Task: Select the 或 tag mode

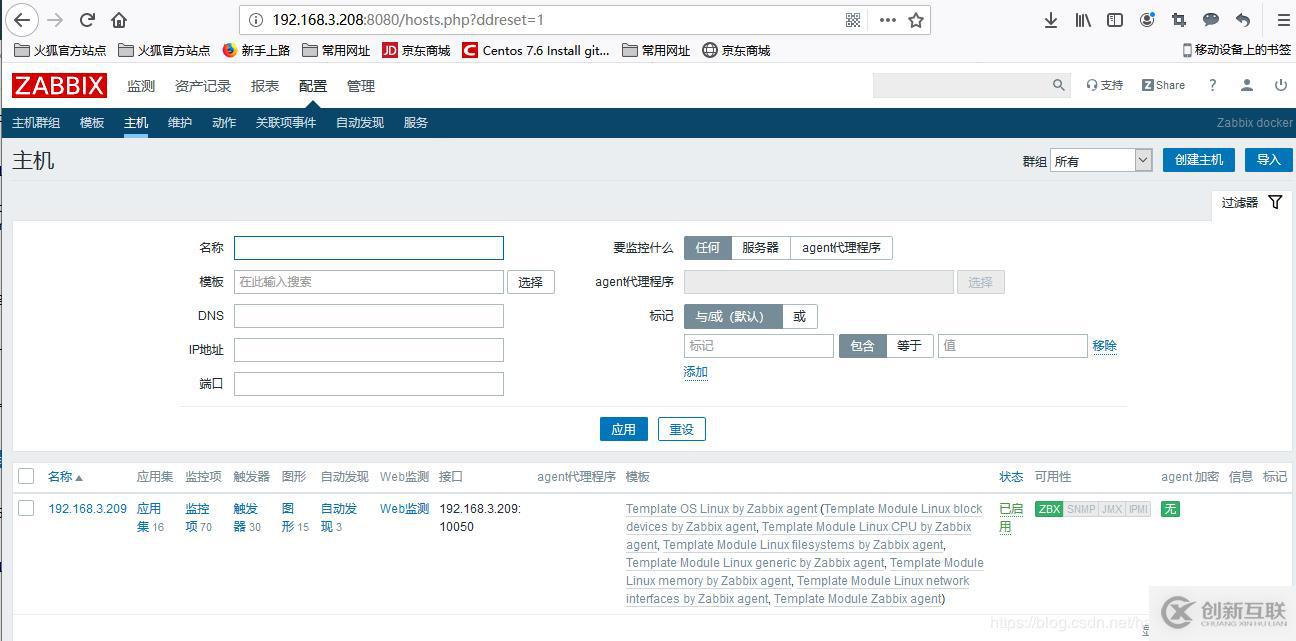Action: tap(800, 317)
